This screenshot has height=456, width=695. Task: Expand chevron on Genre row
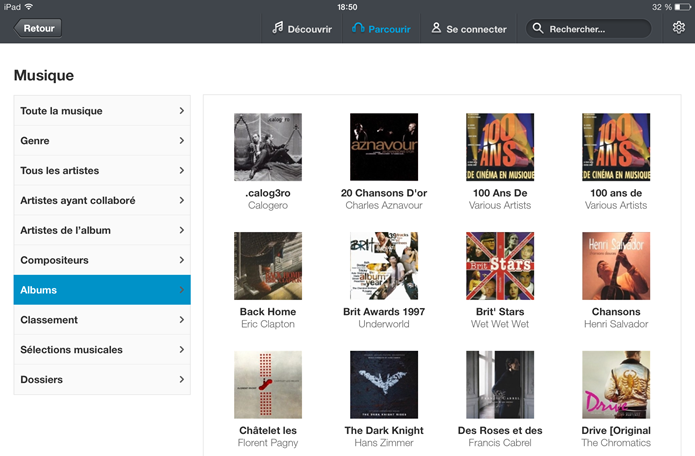coord(182,140)
